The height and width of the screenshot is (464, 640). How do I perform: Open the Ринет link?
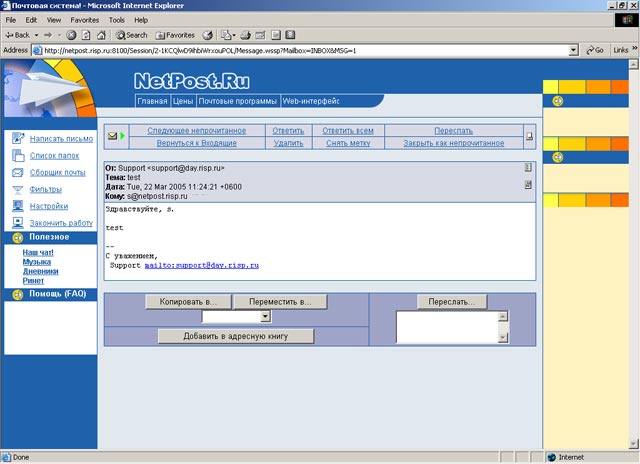[33, 281]
